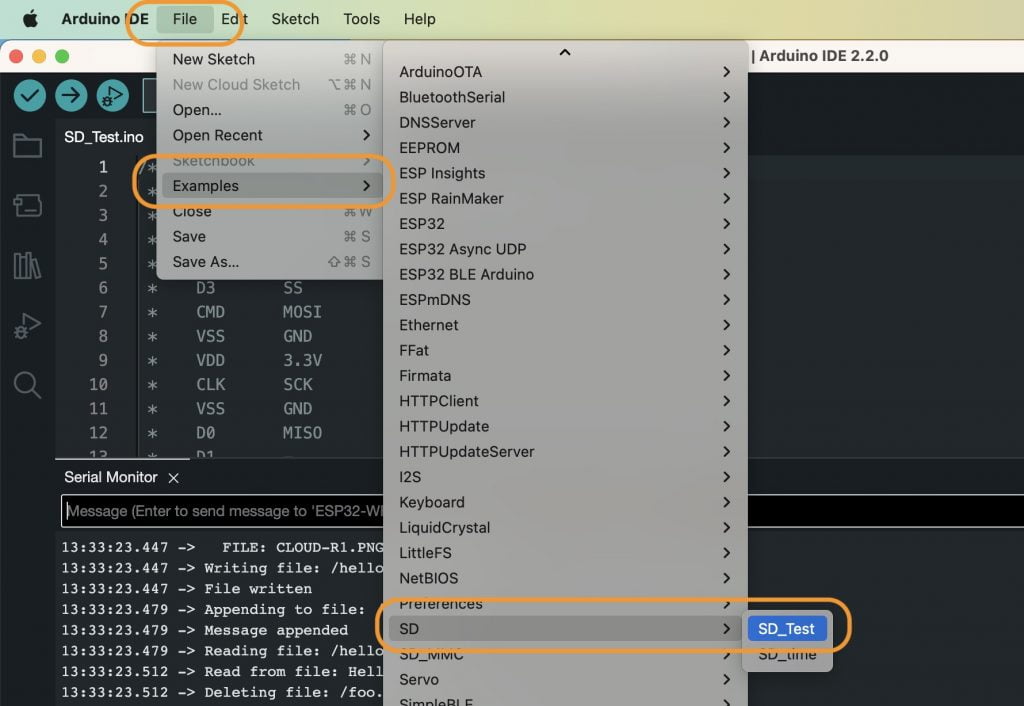Expand DNSServer examples
This screenshot has height=706, width=1024.
click(x=565, y=122)
